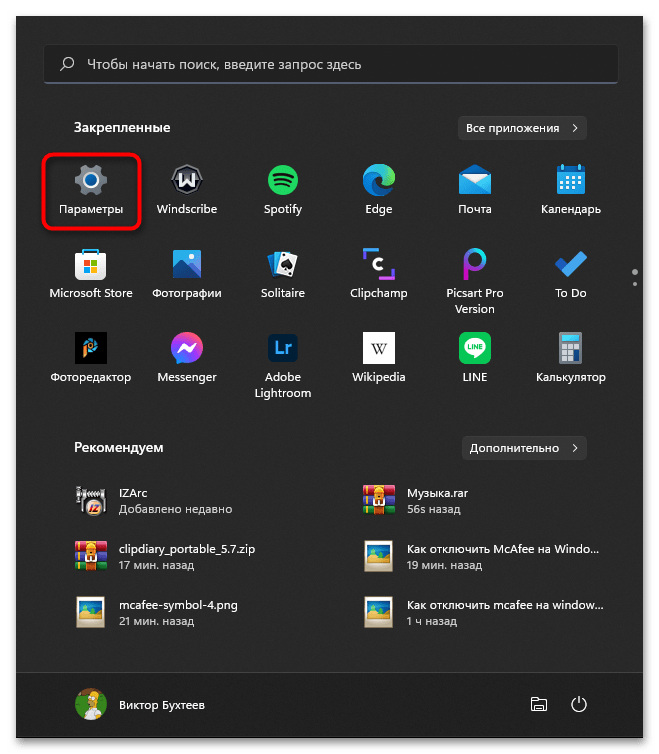Launch the Фоторедактор app
659x754 pixels.
[91, 359]
